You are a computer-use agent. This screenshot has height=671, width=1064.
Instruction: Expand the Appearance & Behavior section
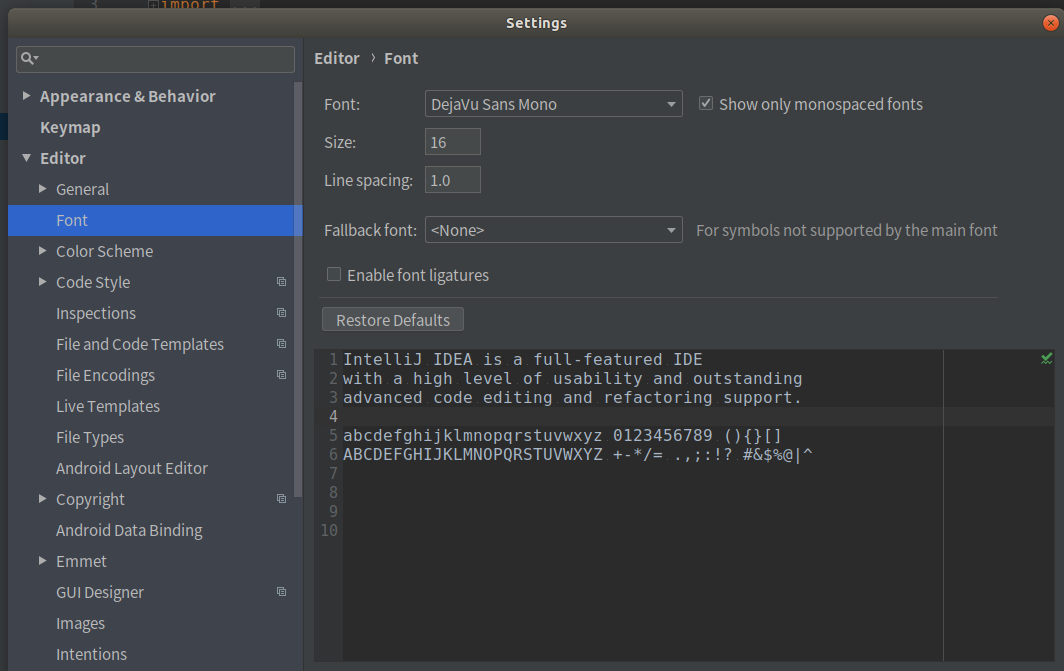[26, 96]
